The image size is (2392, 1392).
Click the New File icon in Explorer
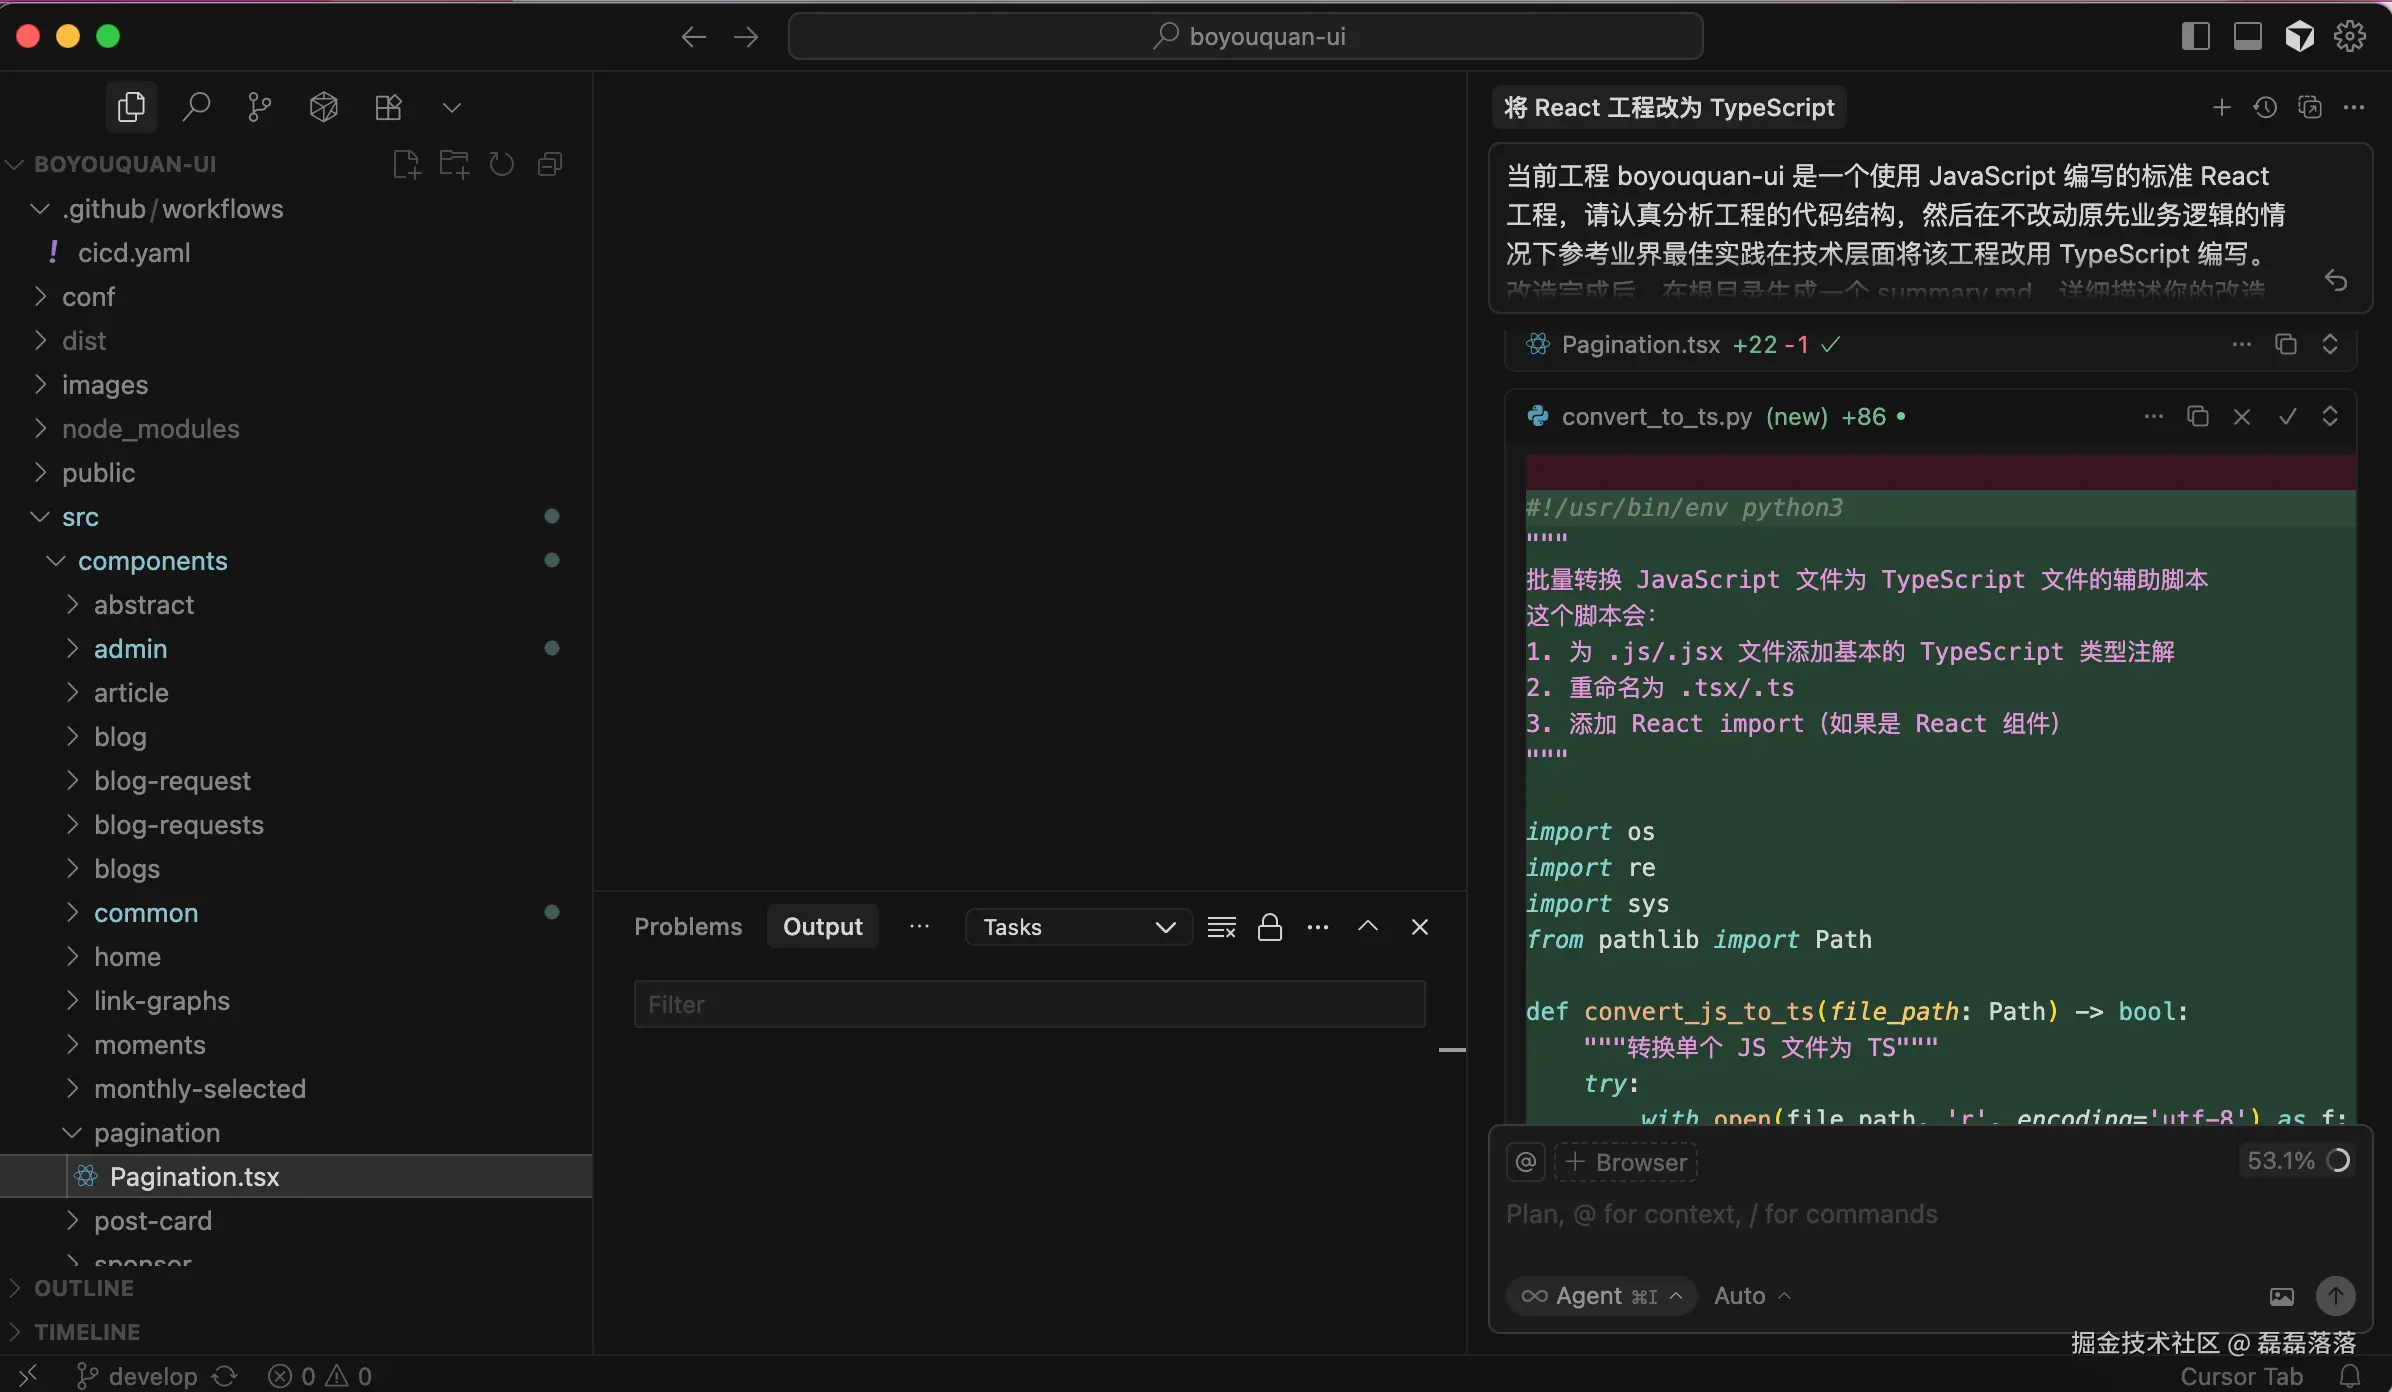click(x=405, y=164)
